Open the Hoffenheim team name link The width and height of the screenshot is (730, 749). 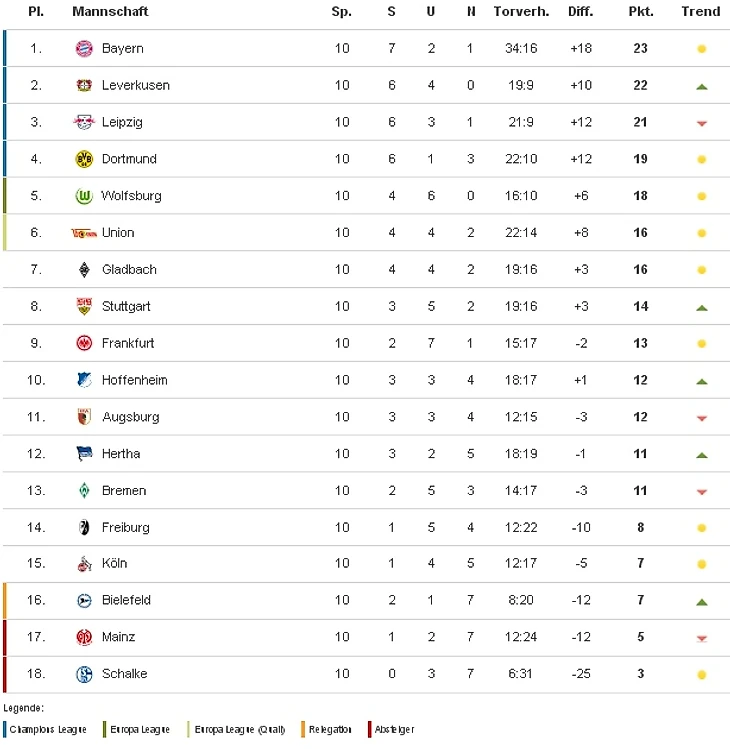(x=135, y=380)
